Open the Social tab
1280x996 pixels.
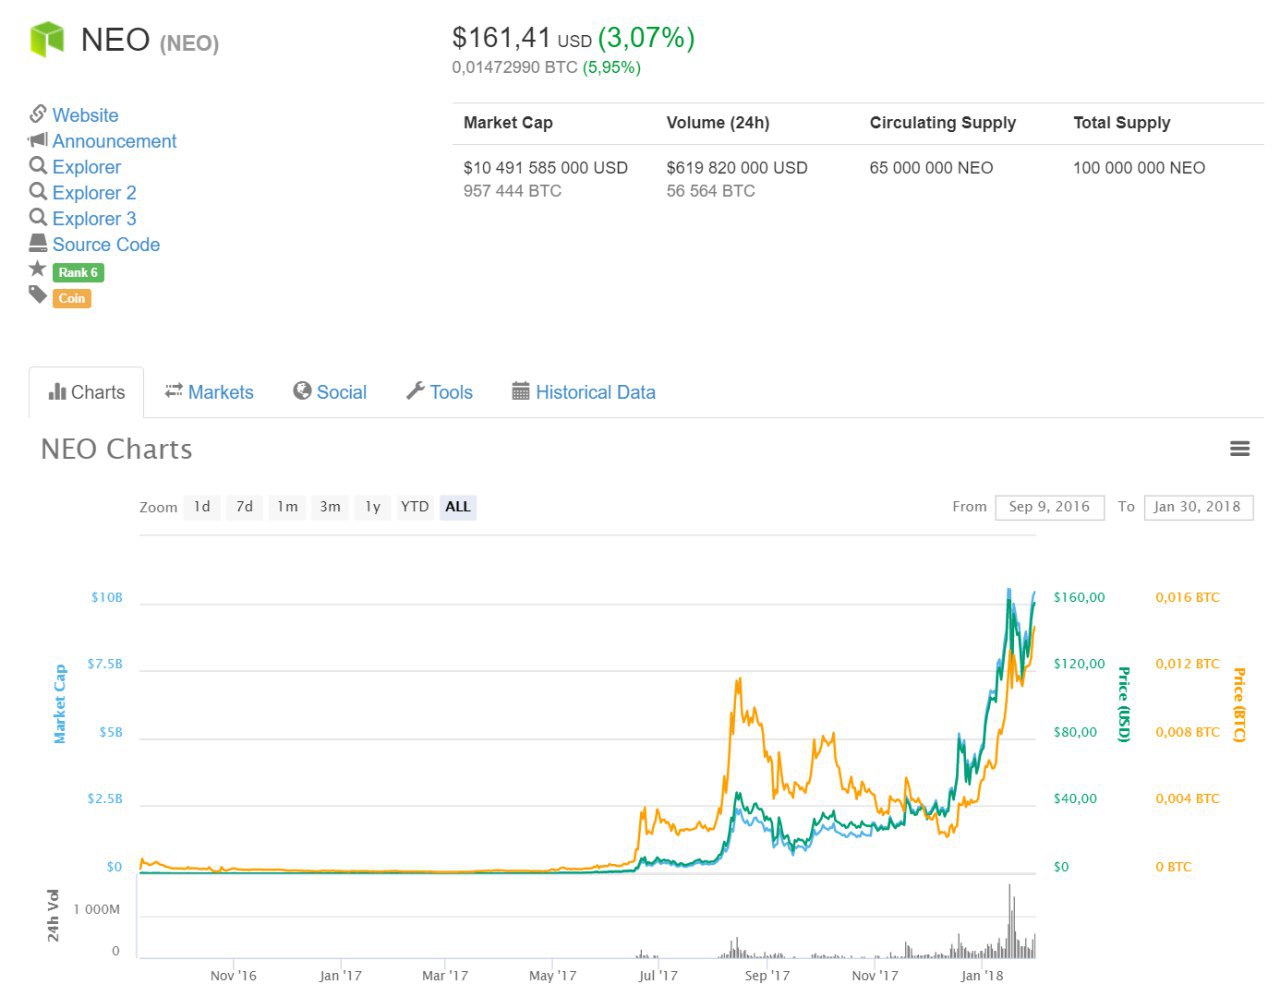click(330, 392)
